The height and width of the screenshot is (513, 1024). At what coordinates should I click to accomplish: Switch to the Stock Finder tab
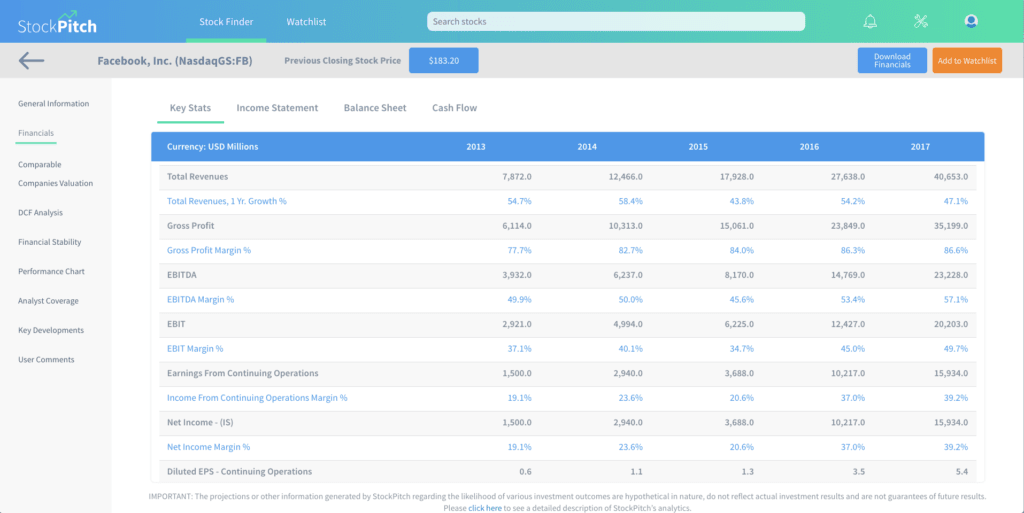pyautogui.click(x=226, y=21)
